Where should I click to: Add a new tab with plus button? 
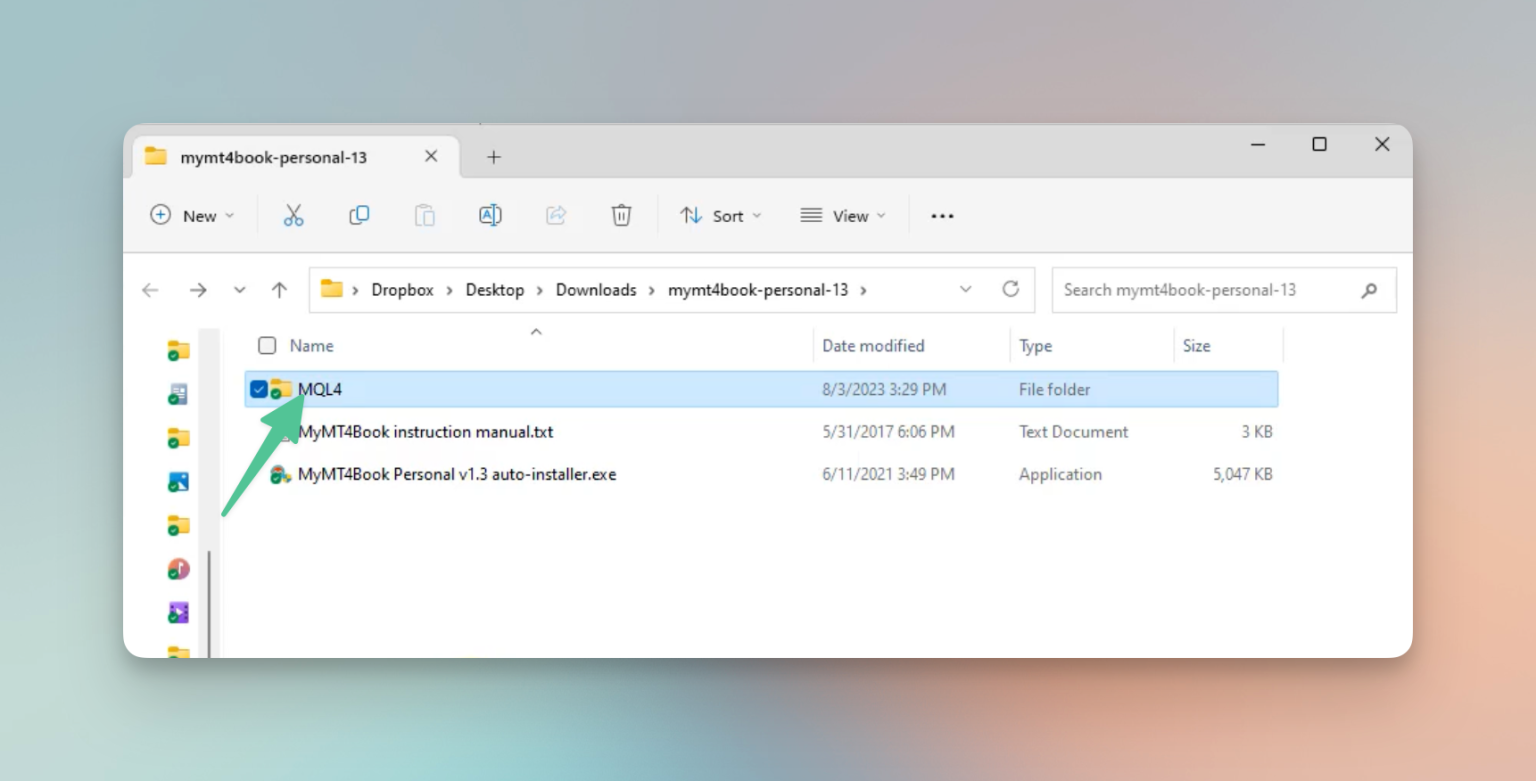coord(493,157)
